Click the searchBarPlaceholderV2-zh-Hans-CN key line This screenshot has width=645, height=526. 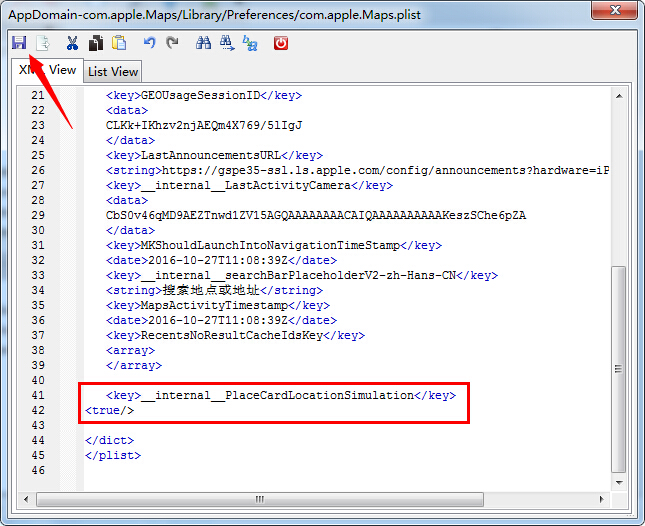[x=302, y=276]
